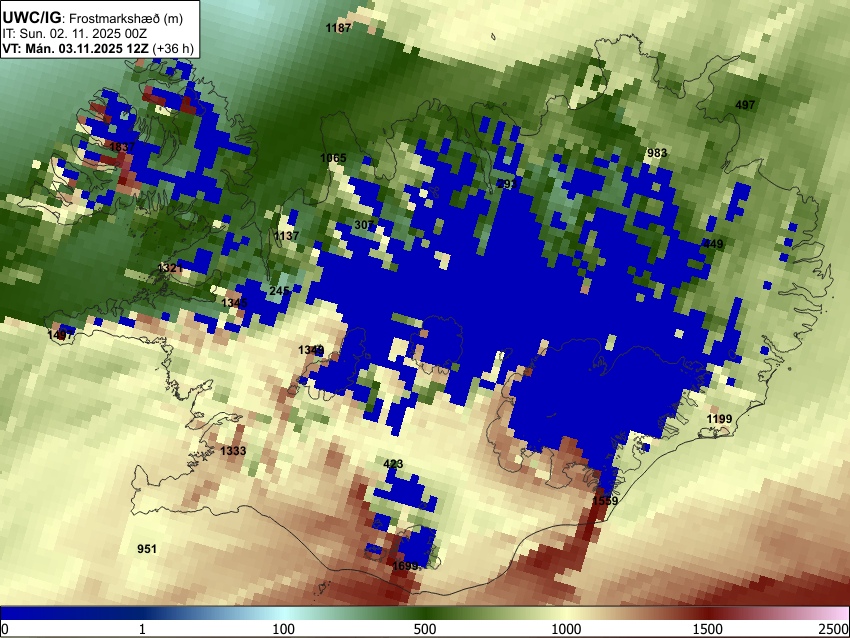This screenshot has width=850, height=638.
Task: Click the colour scale tick label 2500
Action: click(834, 629)
